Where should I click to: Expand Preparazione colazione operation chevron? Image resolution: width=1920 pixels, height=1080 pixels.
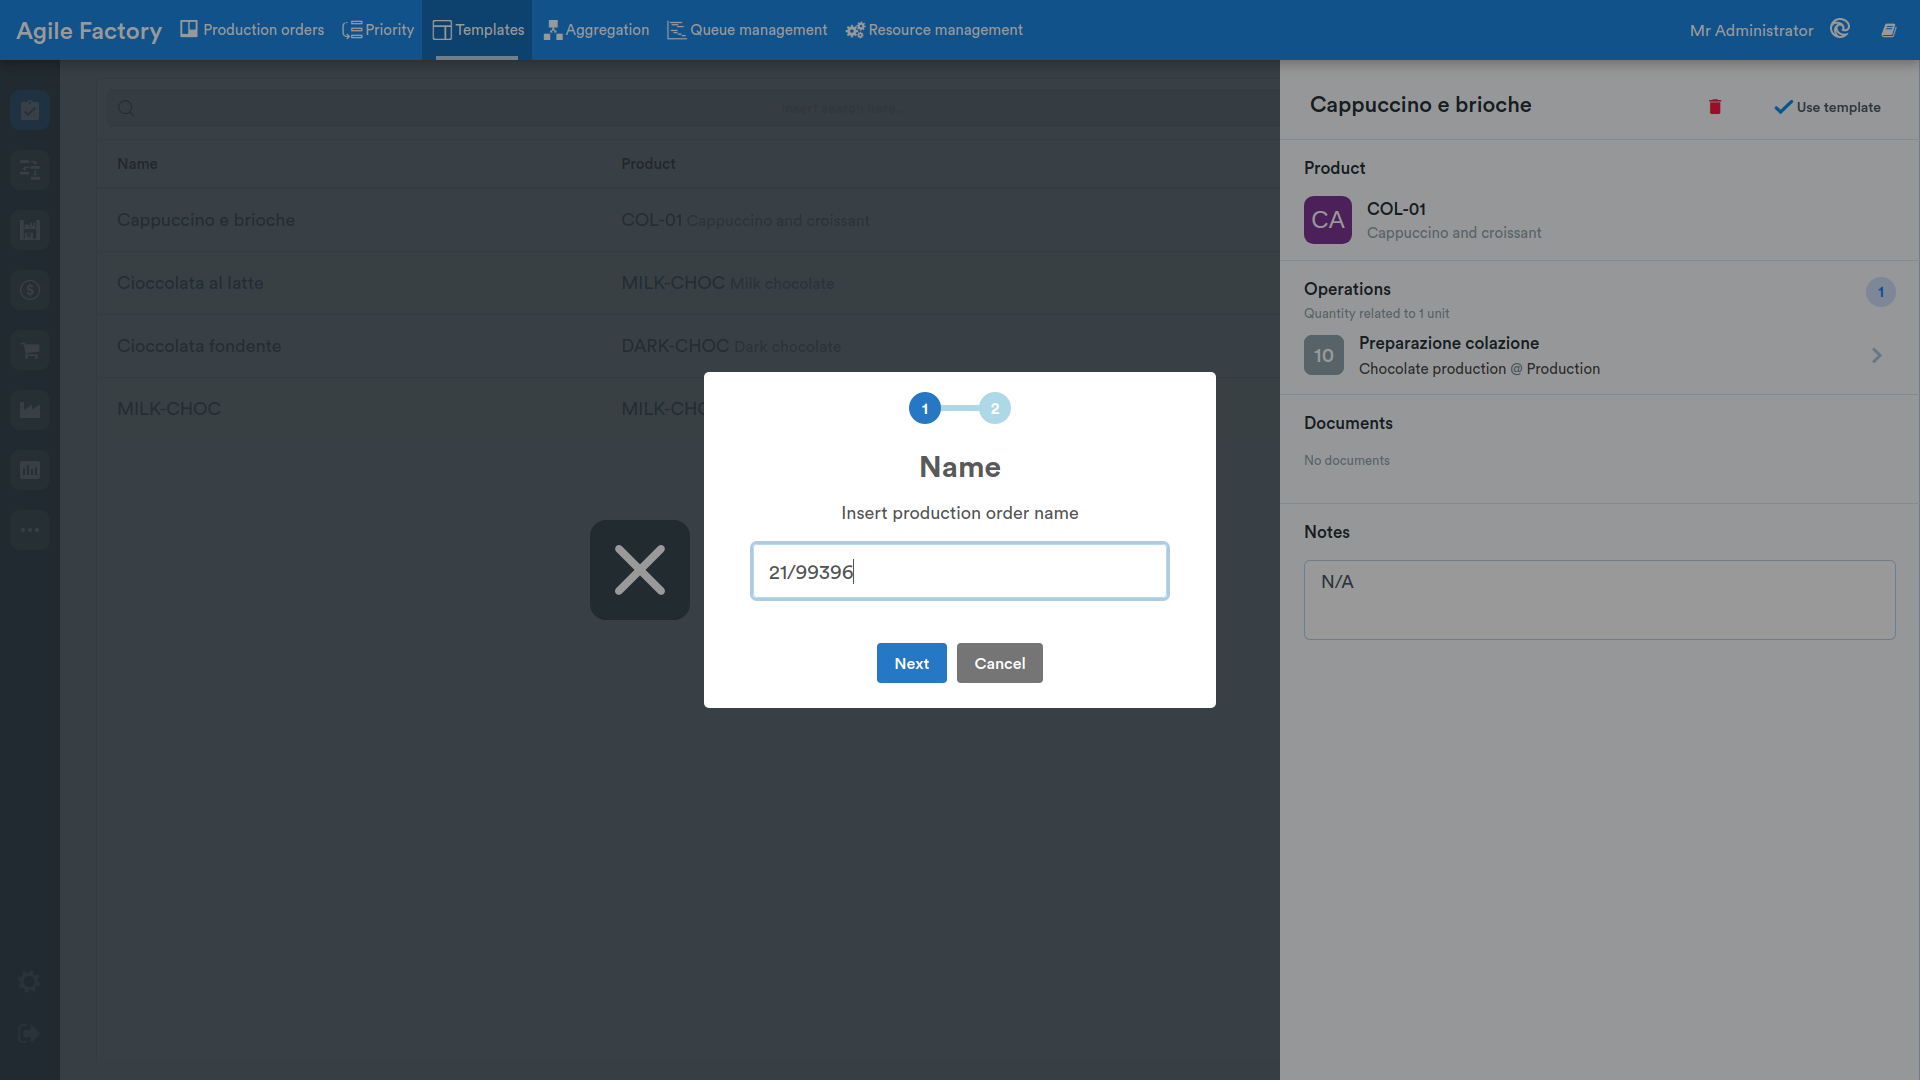point(1877,355)
